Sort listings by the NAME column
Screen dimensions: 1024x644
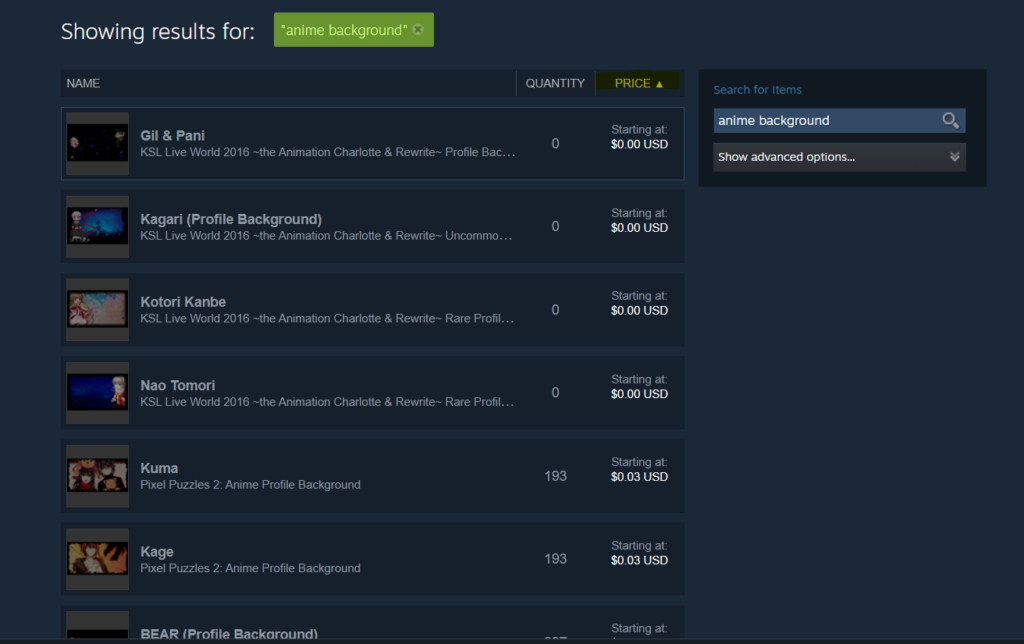(83, 83)
